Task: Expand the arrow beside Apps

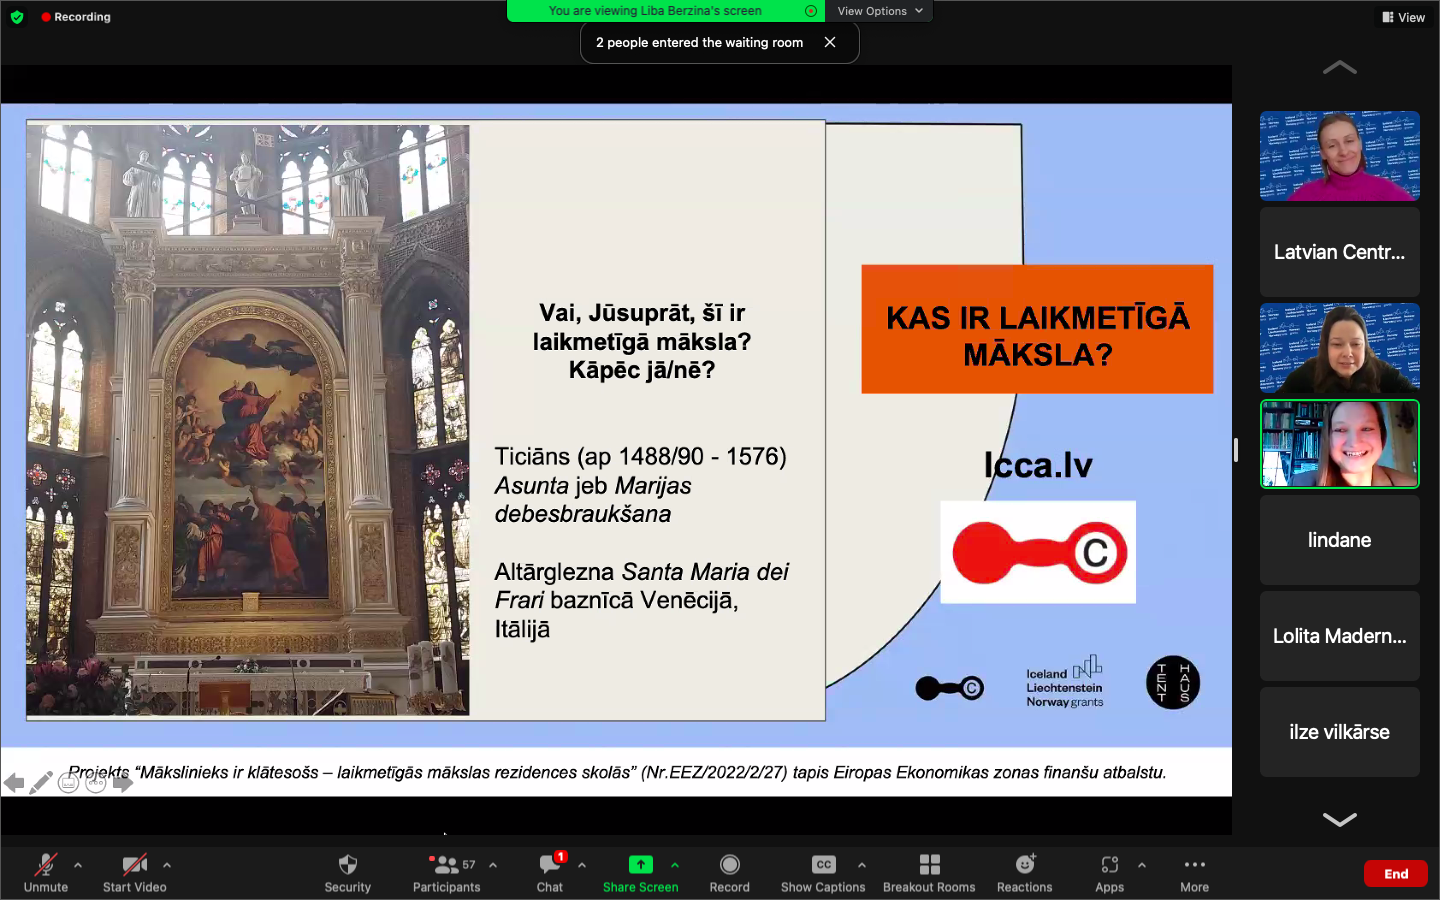Action: [x=1142, y=865]
